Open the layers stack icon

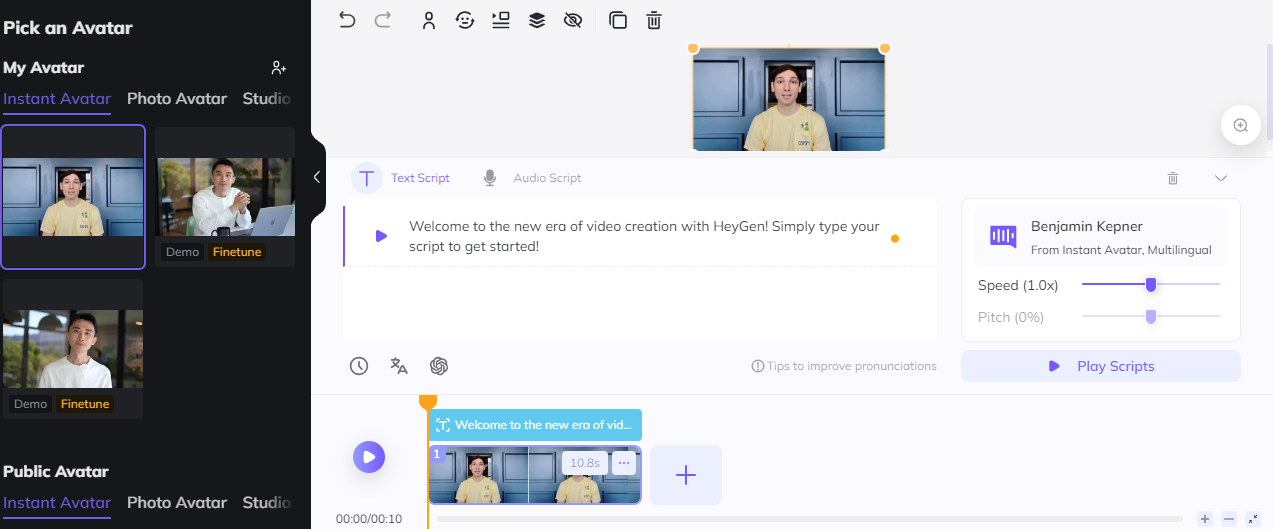coord(537,20)
